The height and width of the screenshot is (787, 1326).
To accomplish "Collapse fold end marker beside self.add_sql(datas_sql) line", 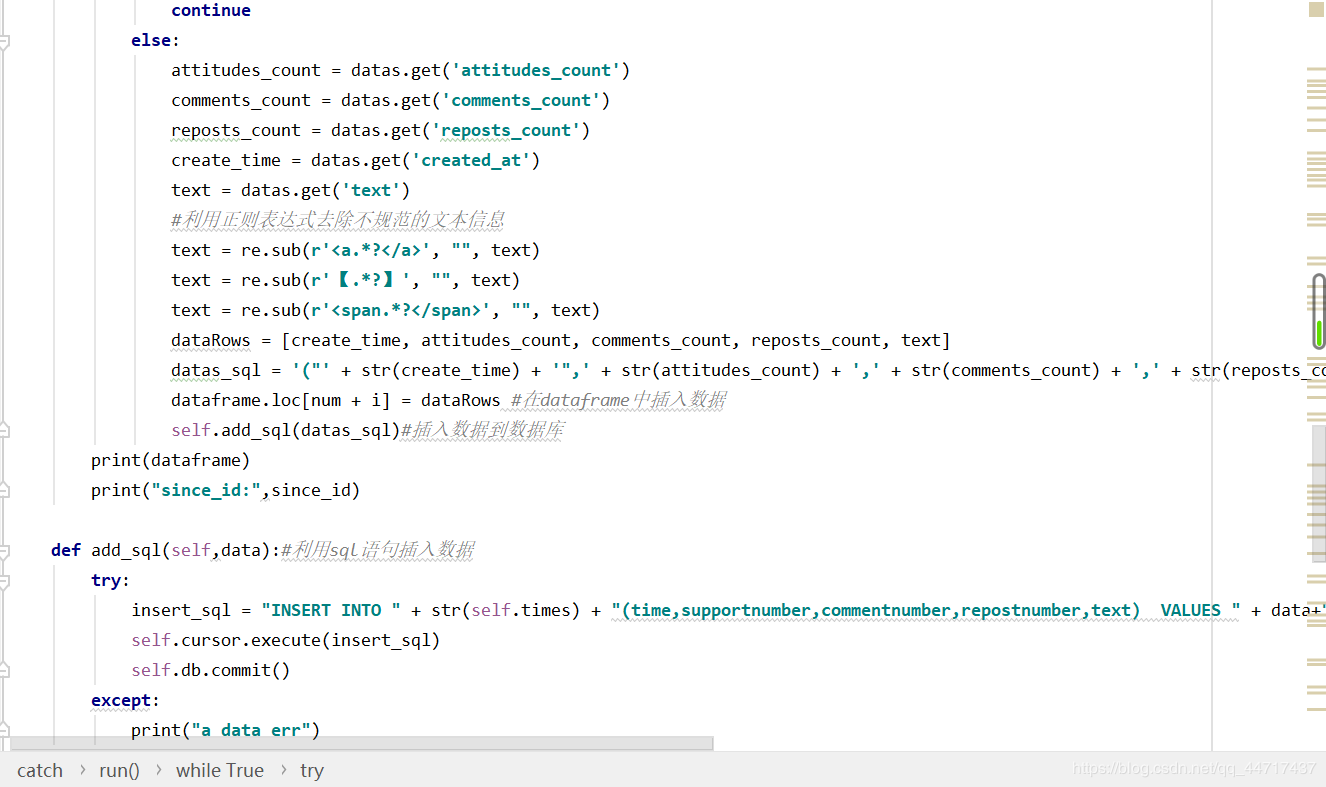I will point(3,430).
